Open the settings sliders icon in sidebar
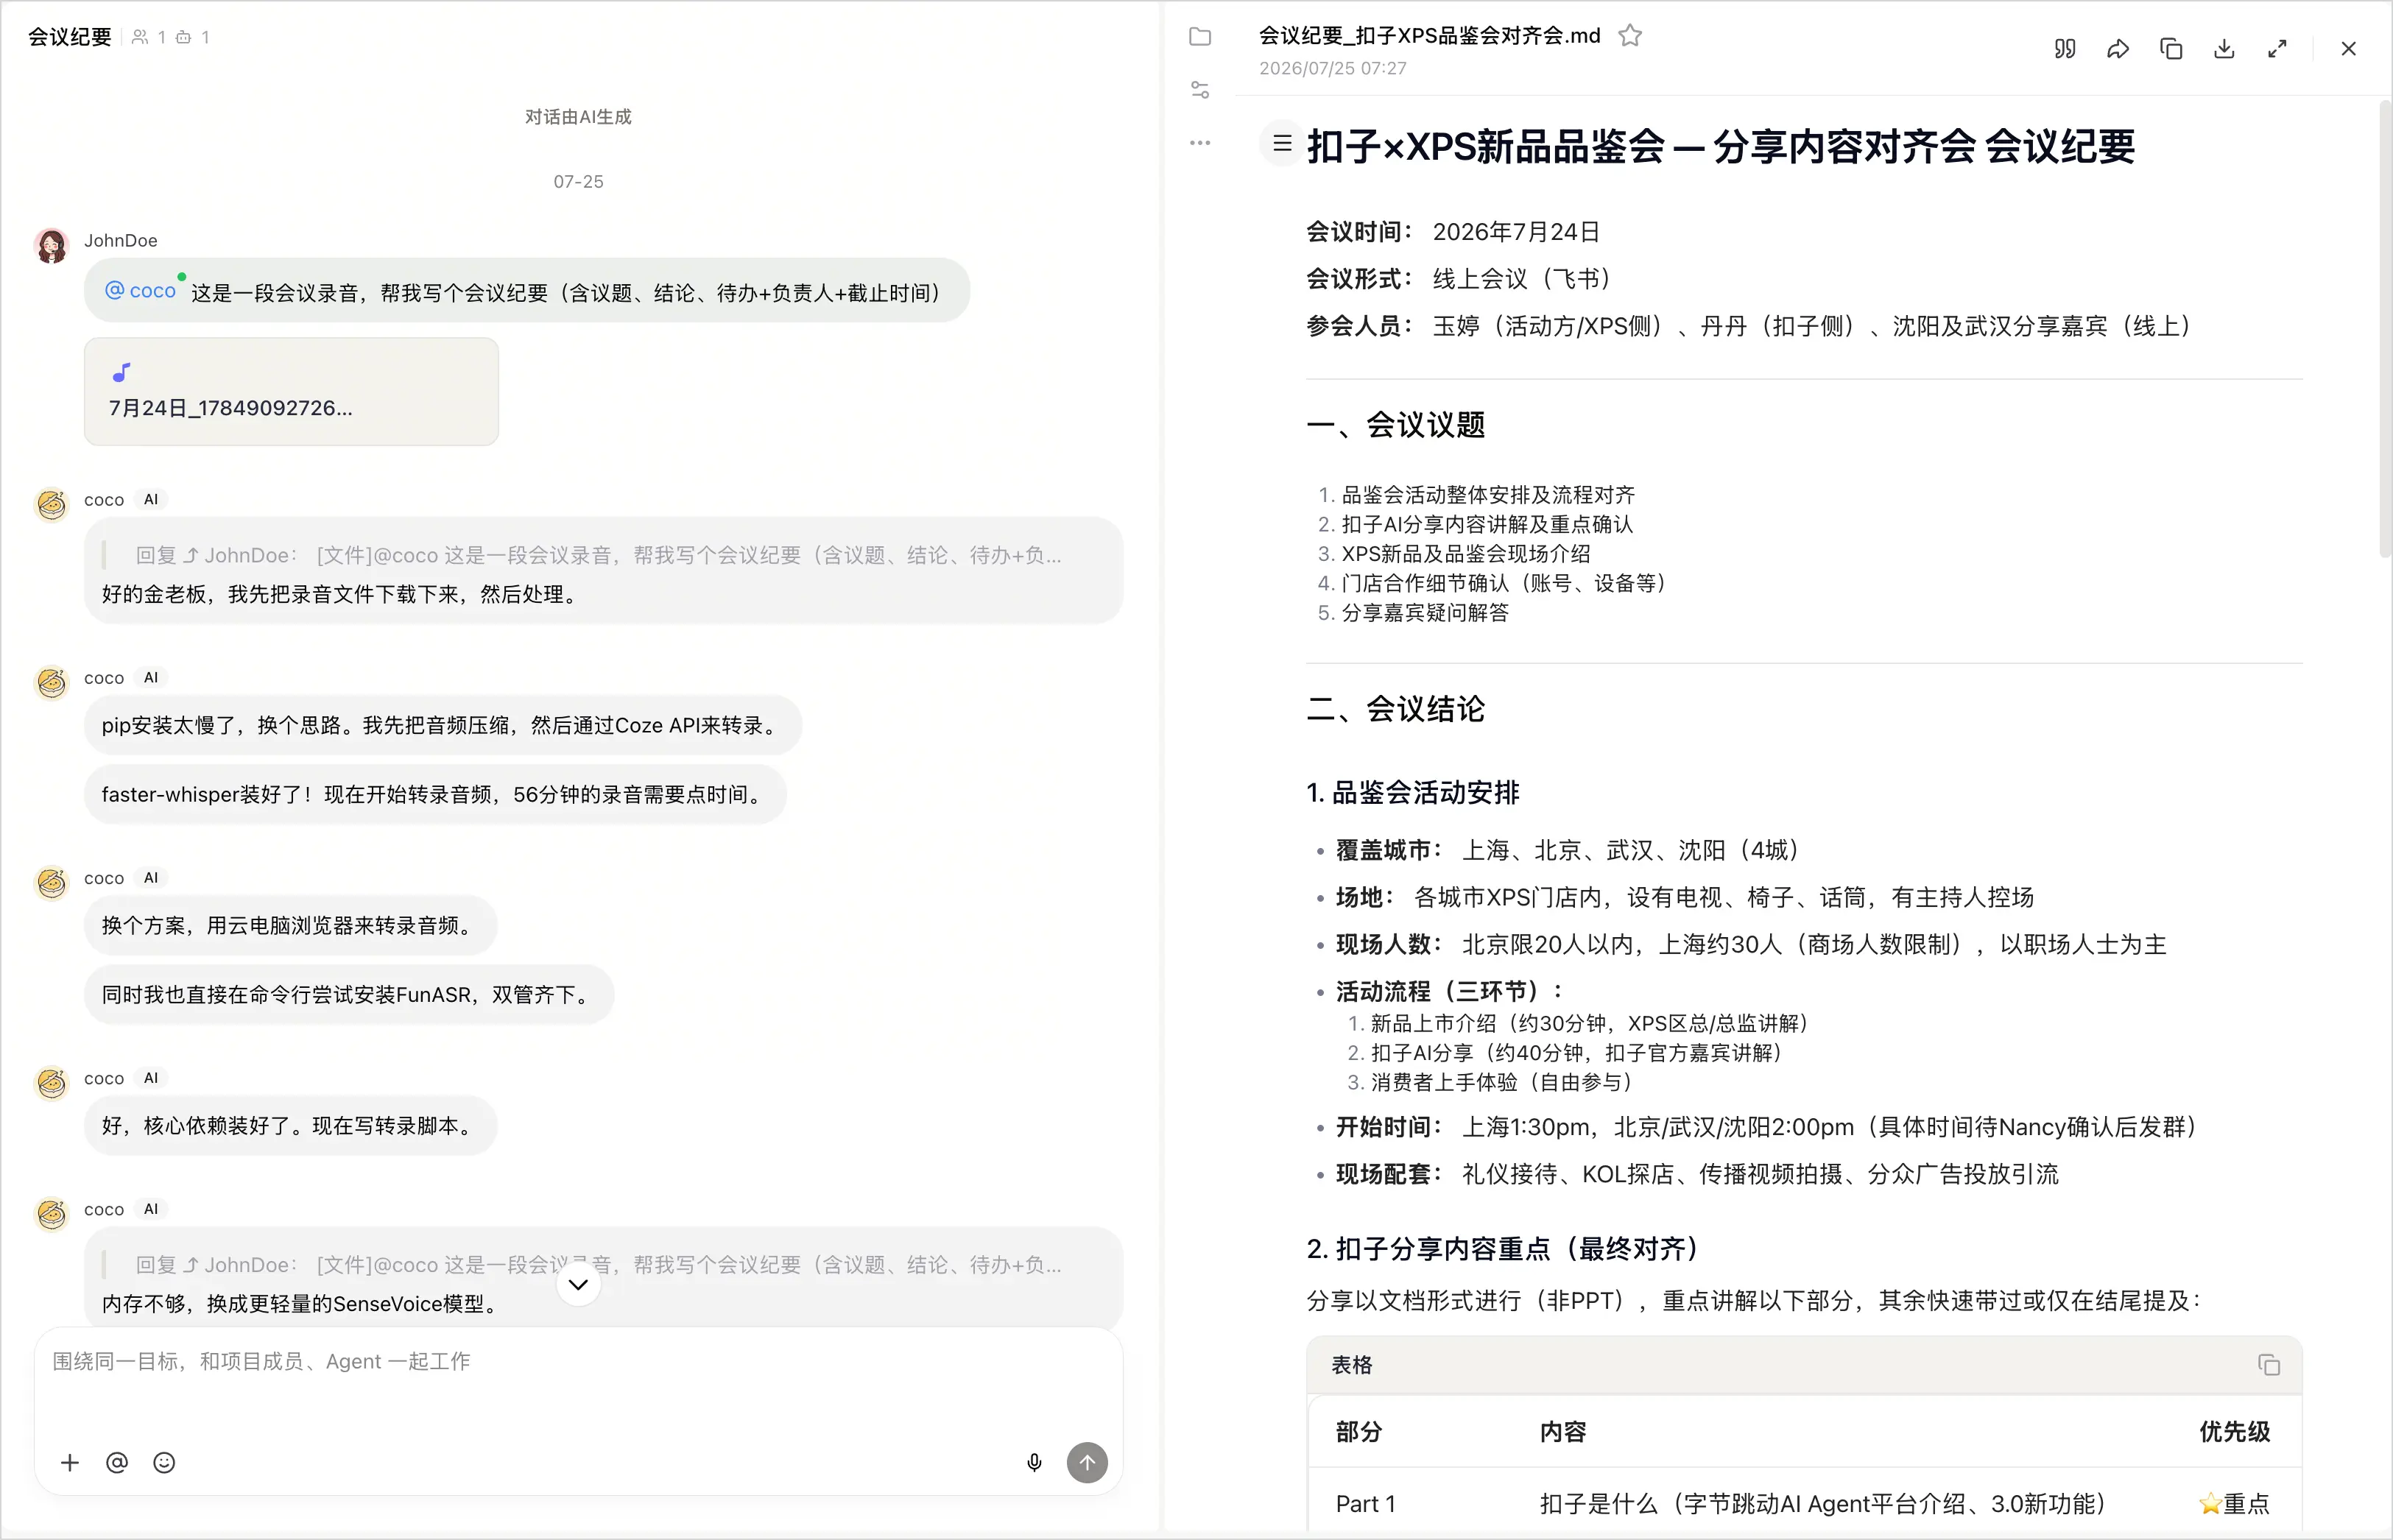This screenshot has width=2393, height=1540. pos(1200,90)
